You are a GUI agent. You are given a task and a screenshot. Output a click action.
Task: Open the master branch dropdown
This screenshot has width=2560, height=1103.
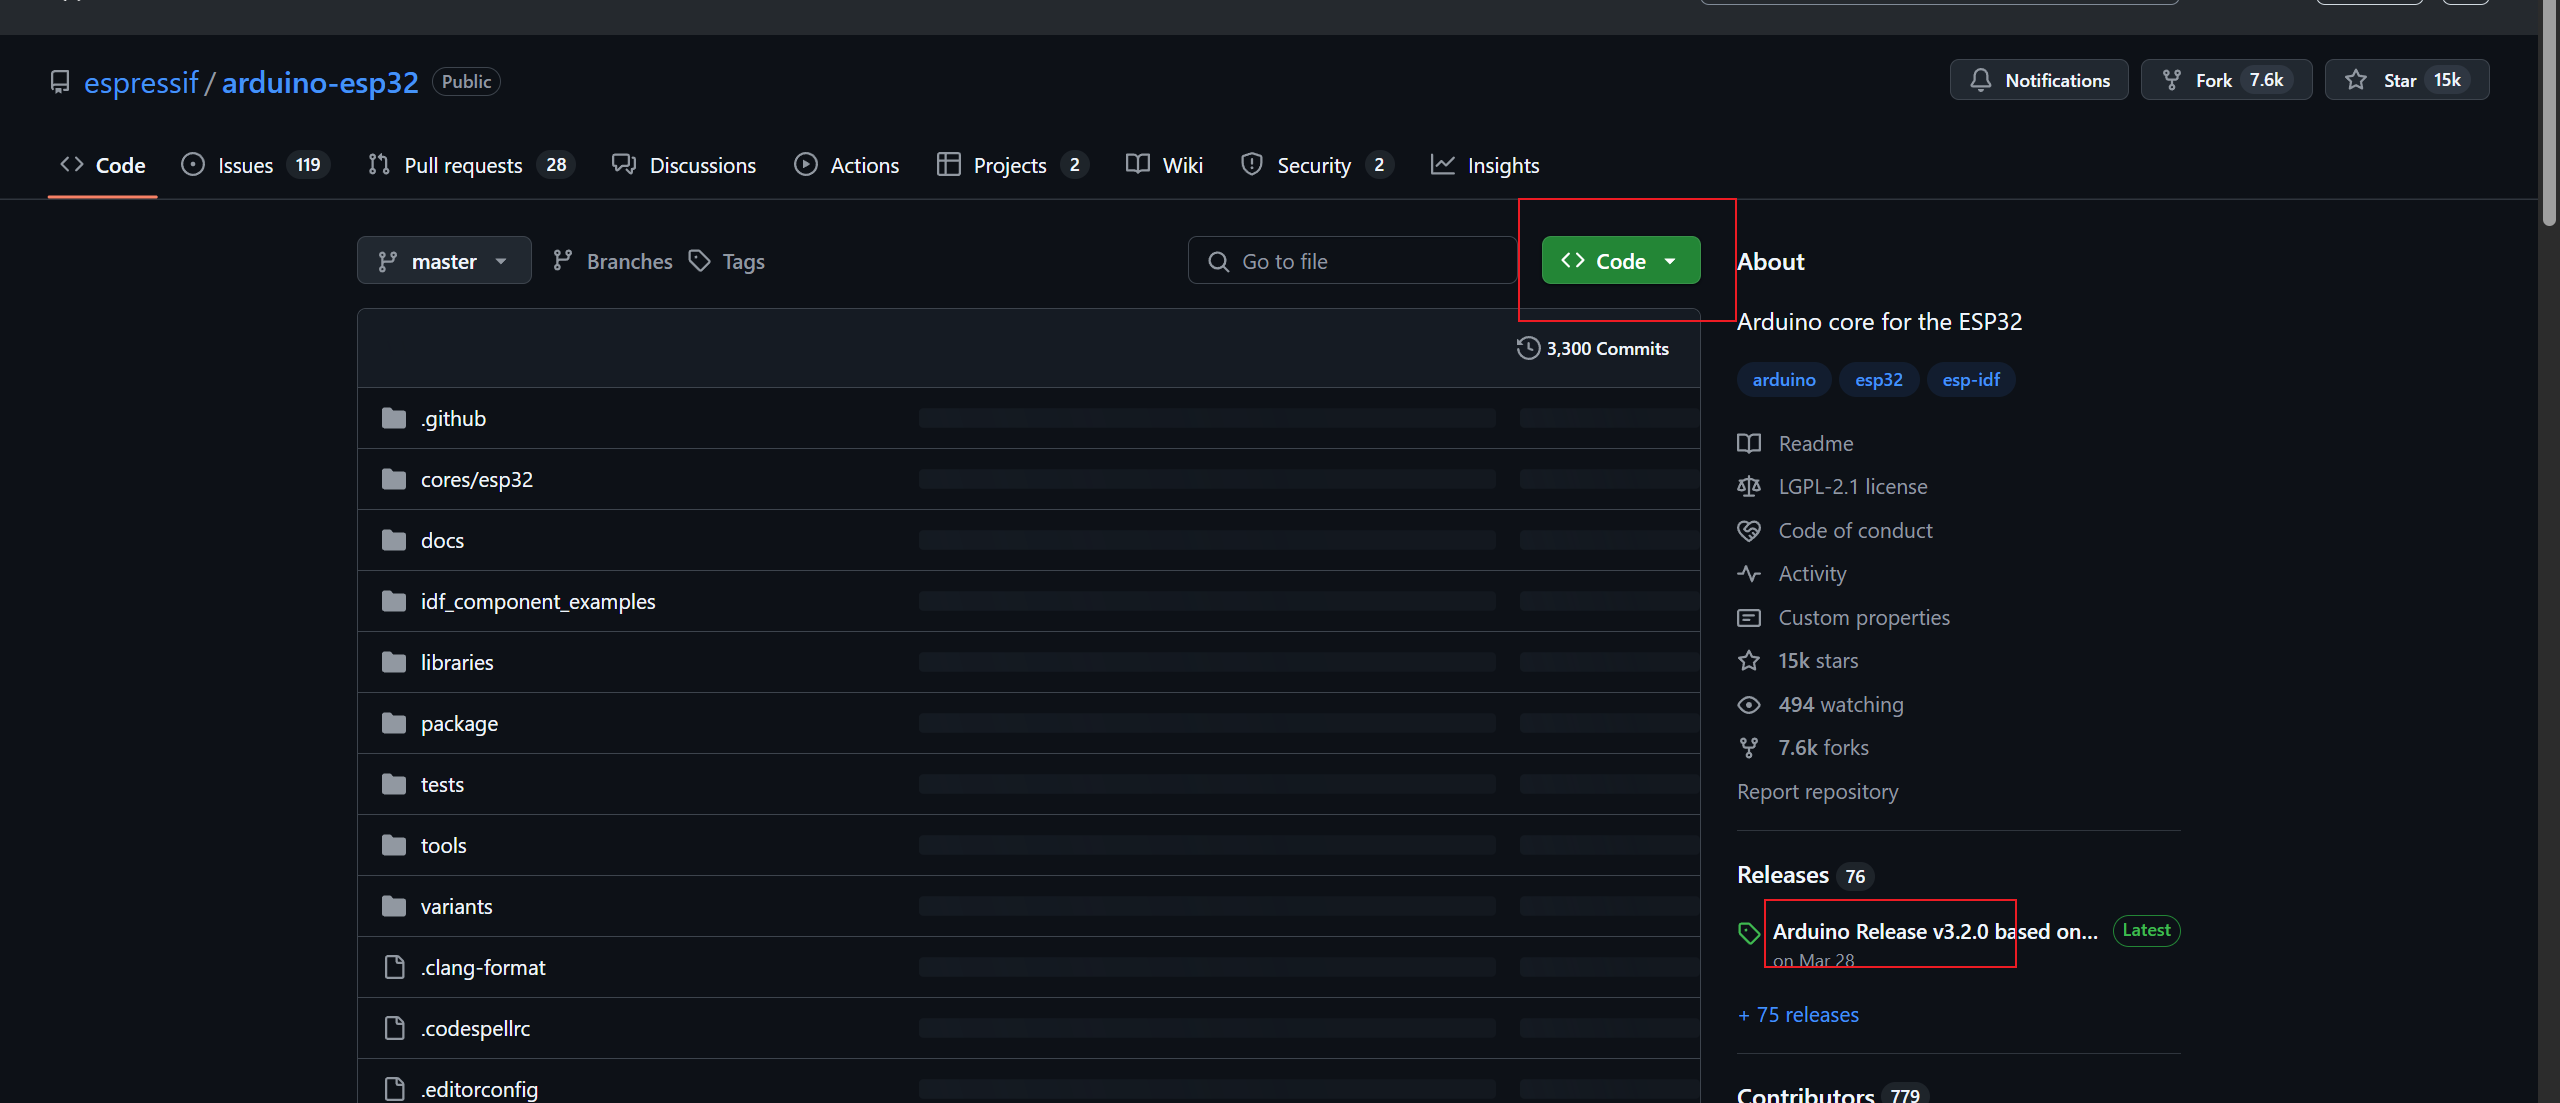tap(444, 261)
